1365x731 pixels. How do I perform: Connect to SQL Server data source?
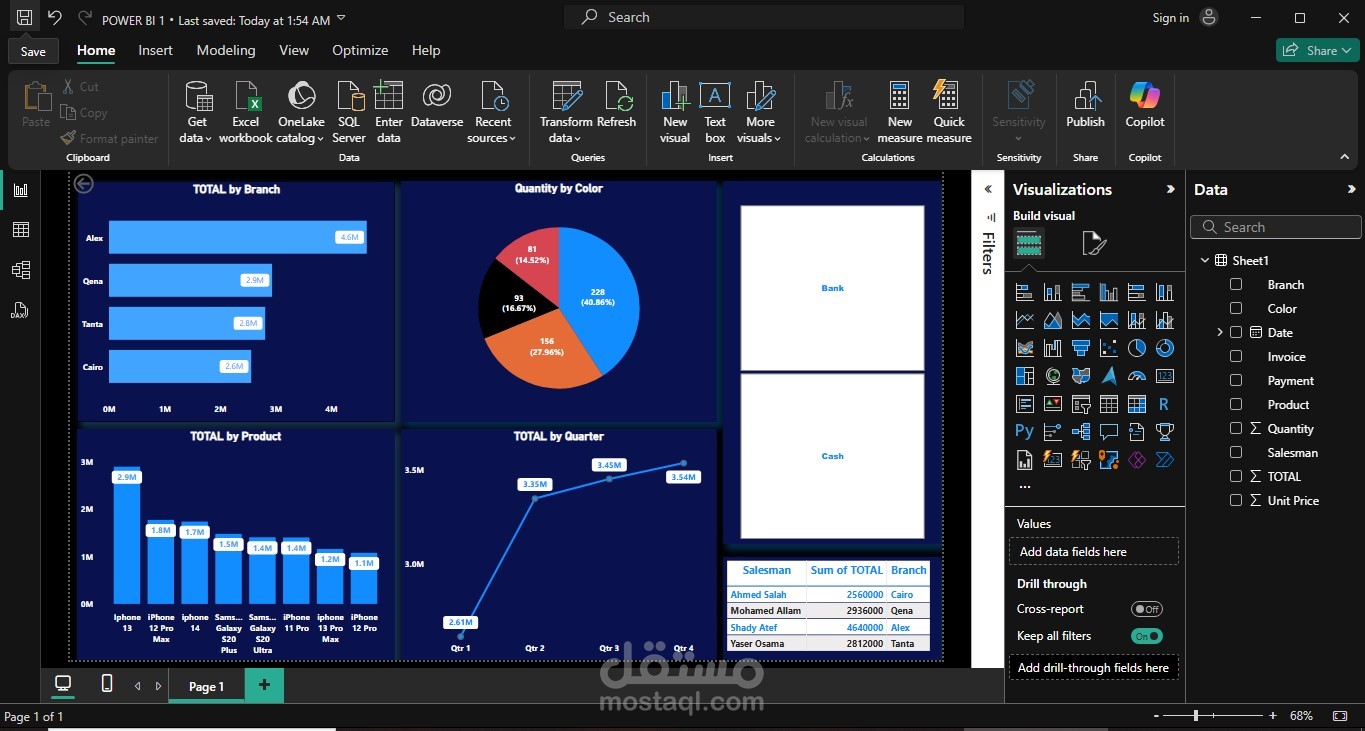click(349, 112)
